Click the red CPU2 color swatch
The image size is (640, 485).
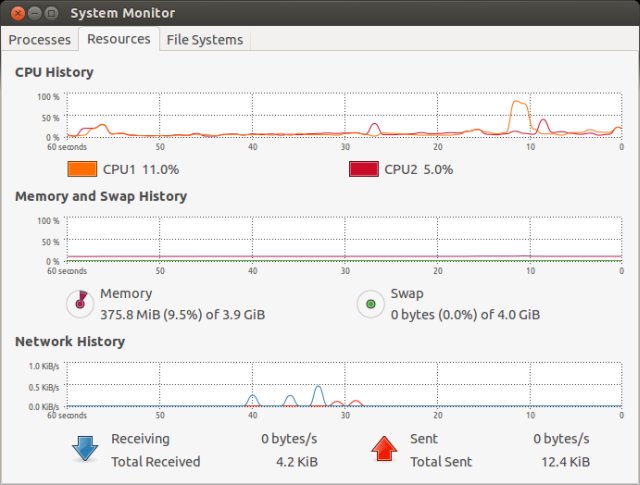tap(363, 169)
